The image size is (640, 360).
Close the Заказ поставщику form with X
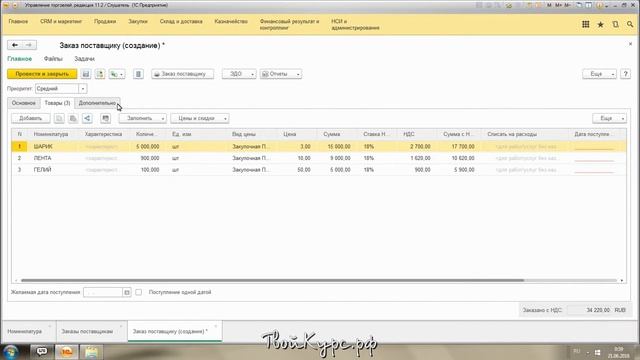[630, 44]
